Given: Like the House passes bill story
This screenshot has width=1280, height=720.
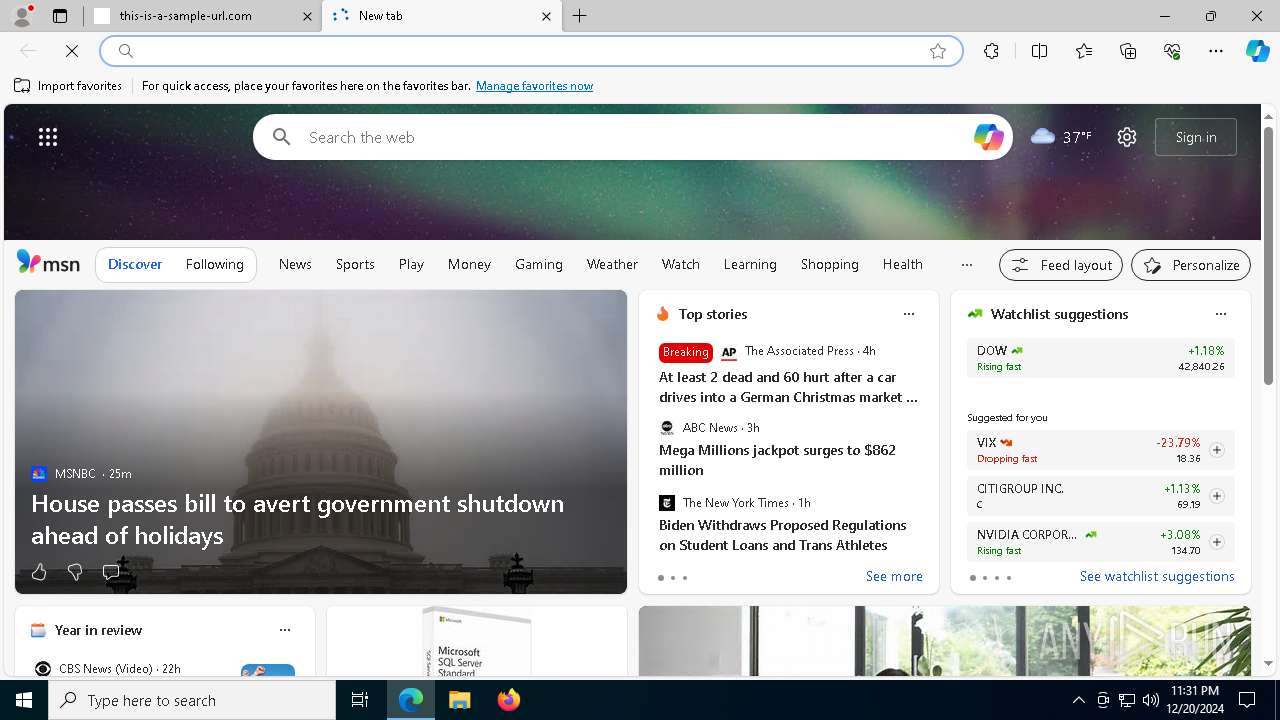Looking at the screenshot, I should coord(39,572).
